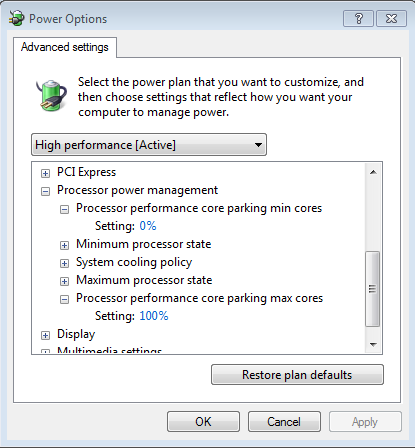415x448 pixels.
Task: Expand Minimum processor state
Action: tap(64, 245)
